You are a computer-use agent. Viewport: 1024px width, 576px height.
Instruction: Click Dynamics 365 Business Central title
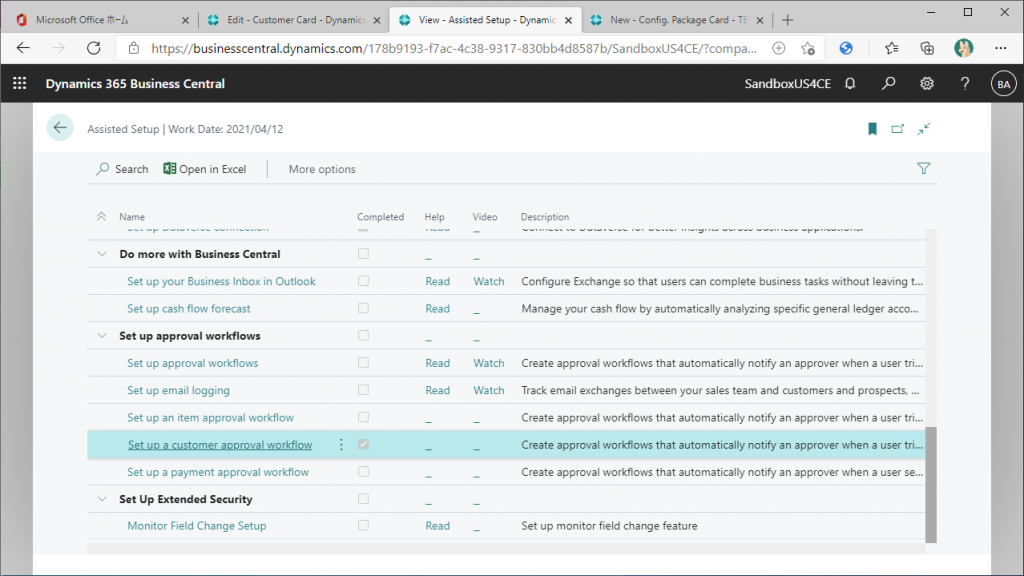[135, 84]
